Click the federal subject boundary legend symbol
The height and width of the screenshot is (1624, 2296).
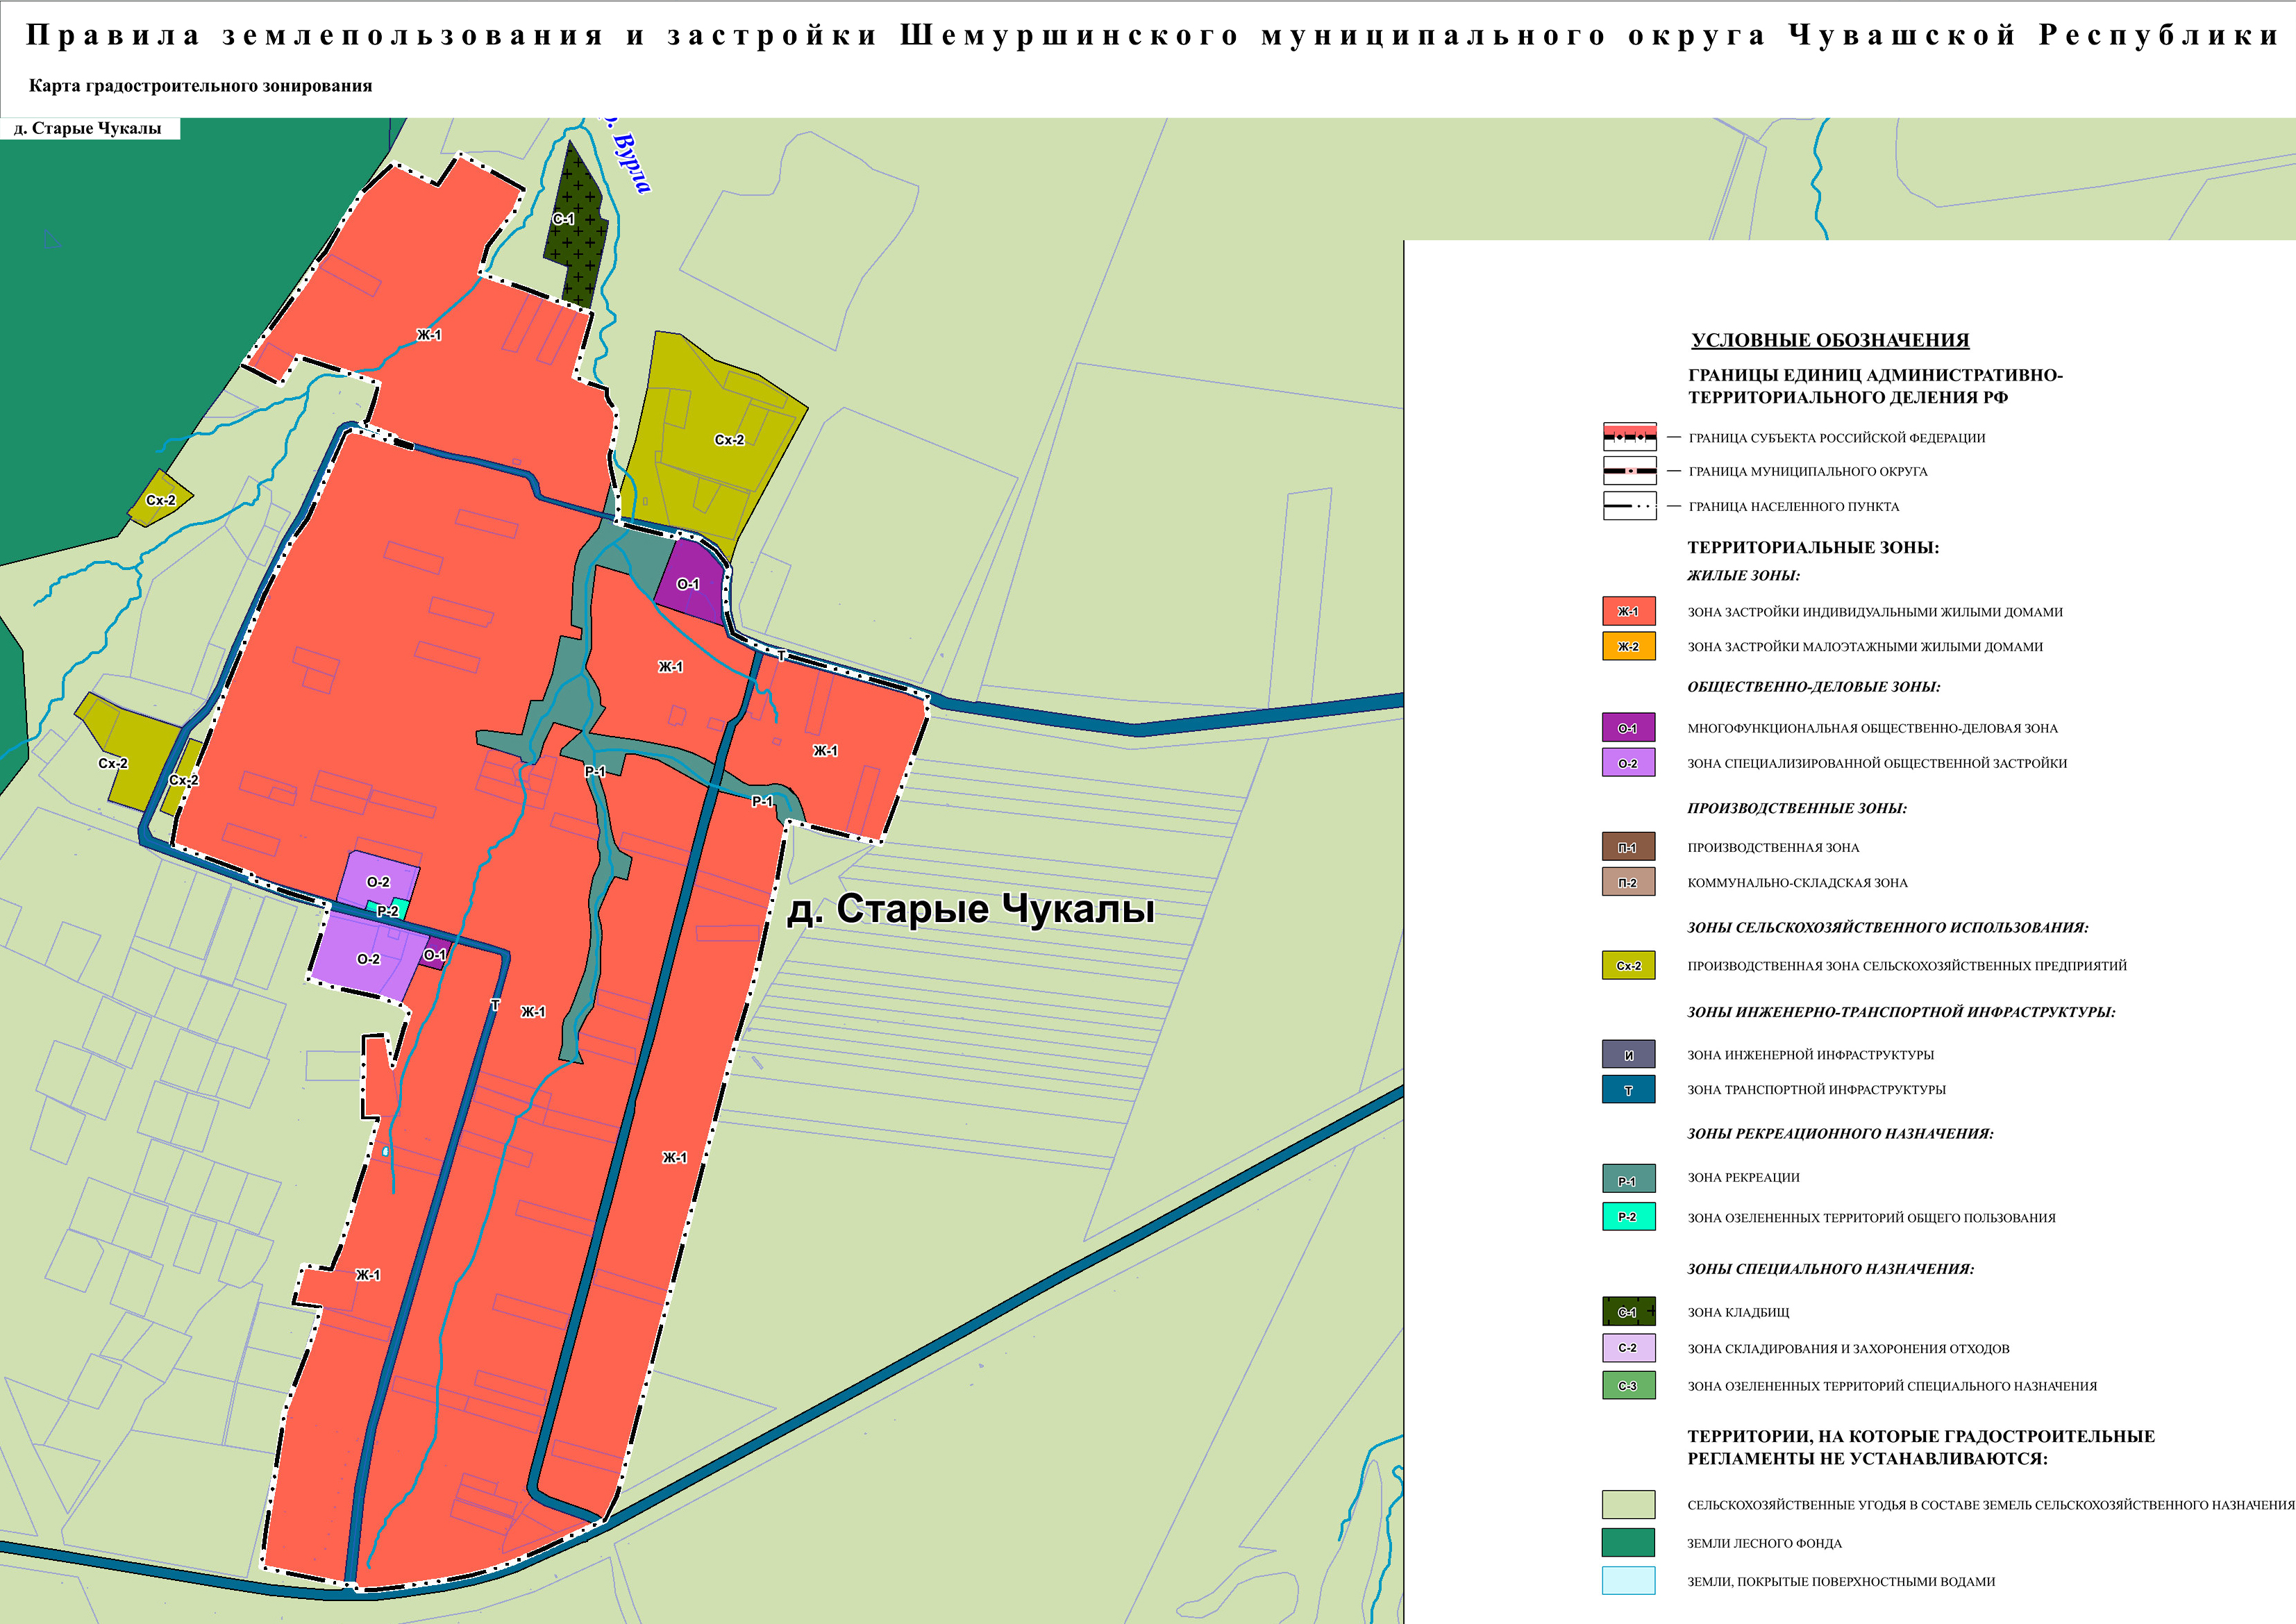point(1629,436)
